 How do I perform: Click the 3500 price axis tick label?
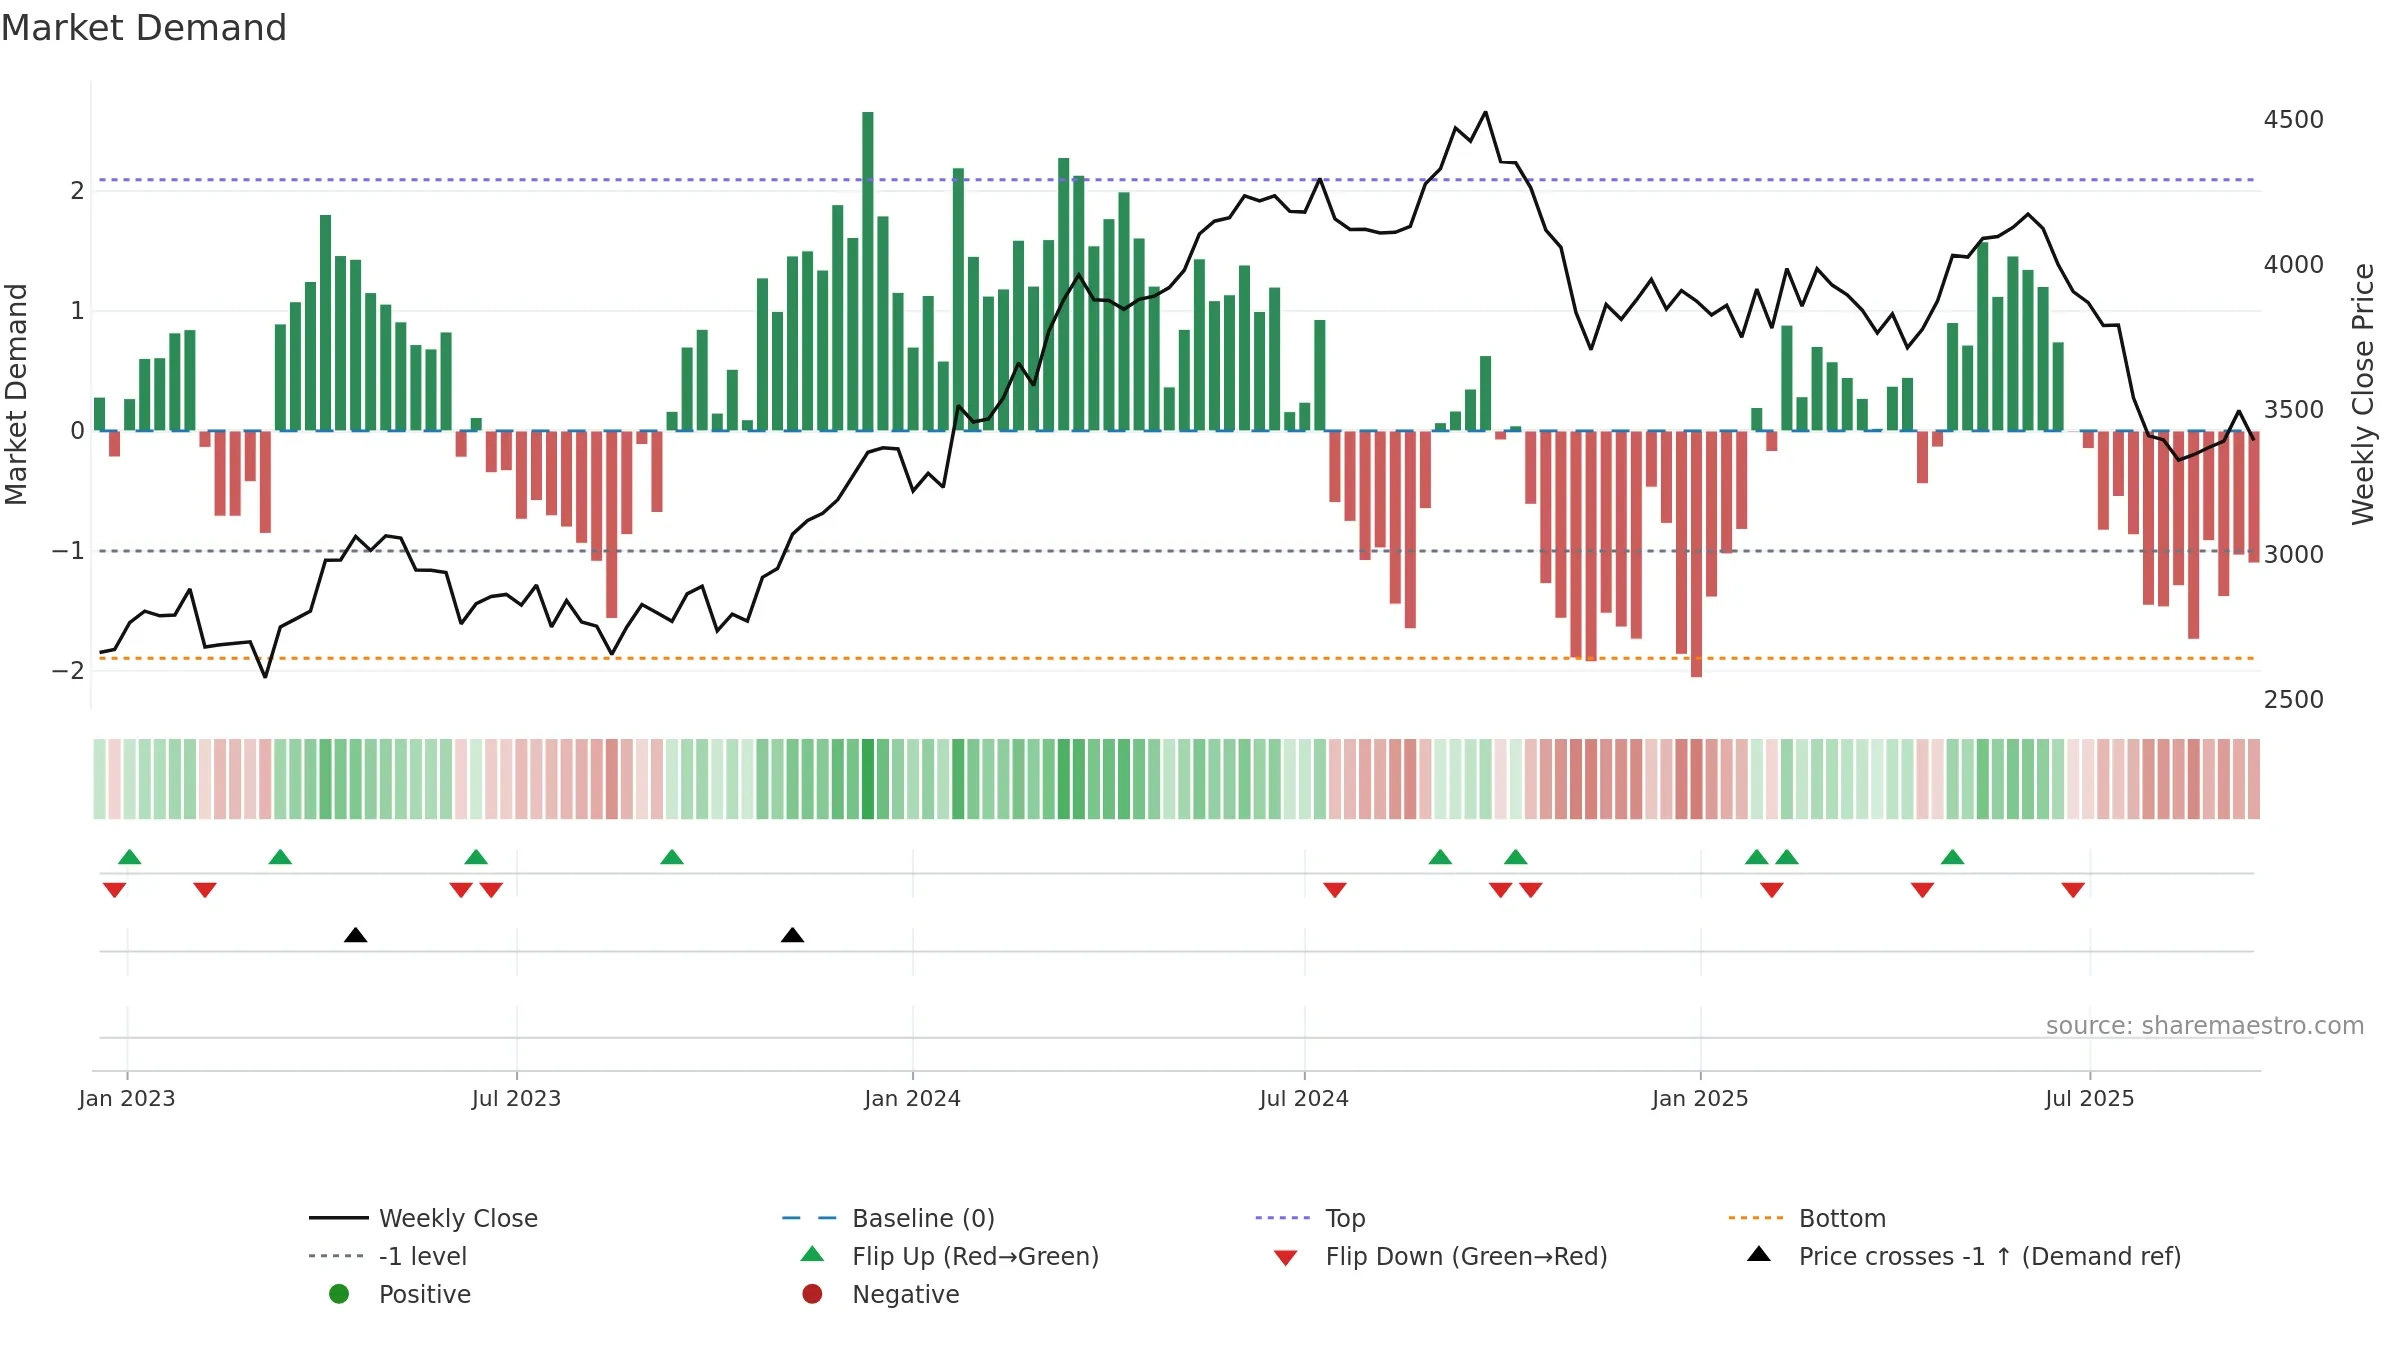[2294, 410]
